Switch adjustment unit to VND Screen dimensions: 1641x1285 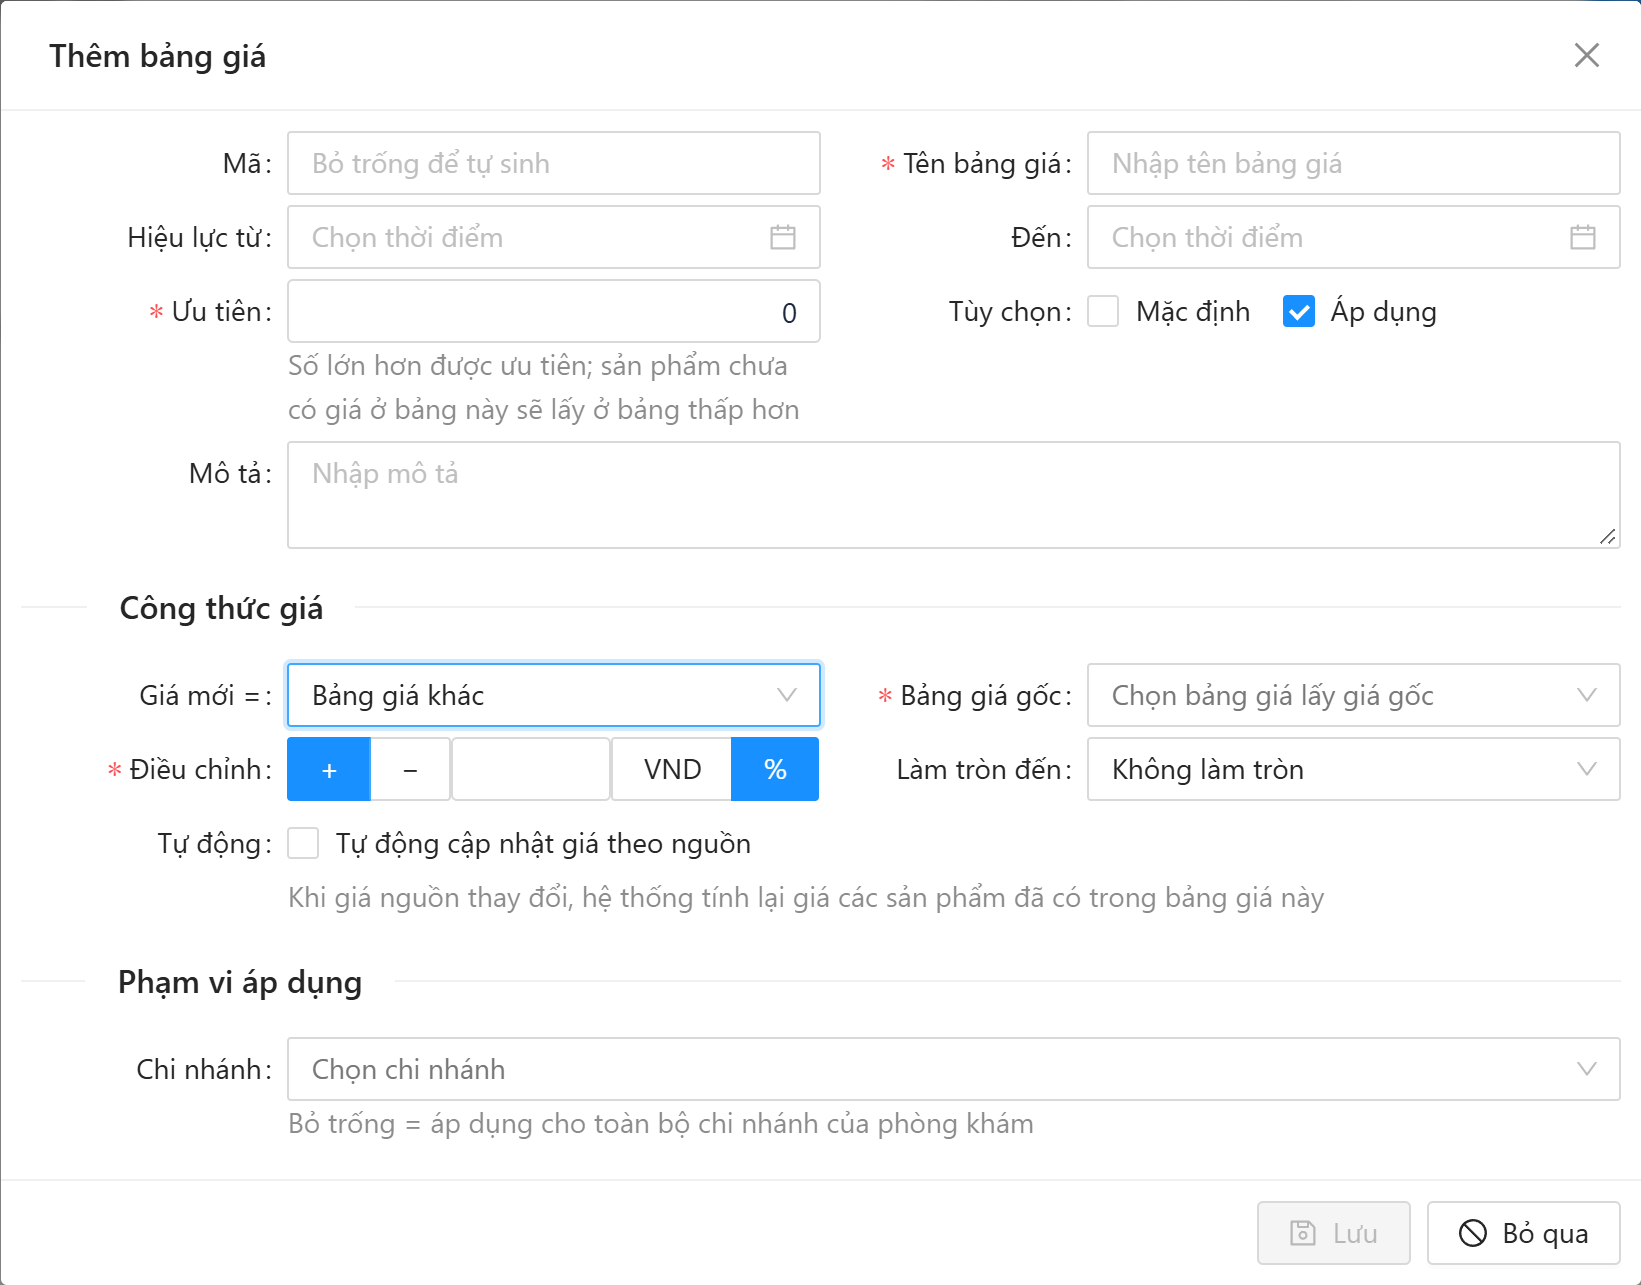672,769
